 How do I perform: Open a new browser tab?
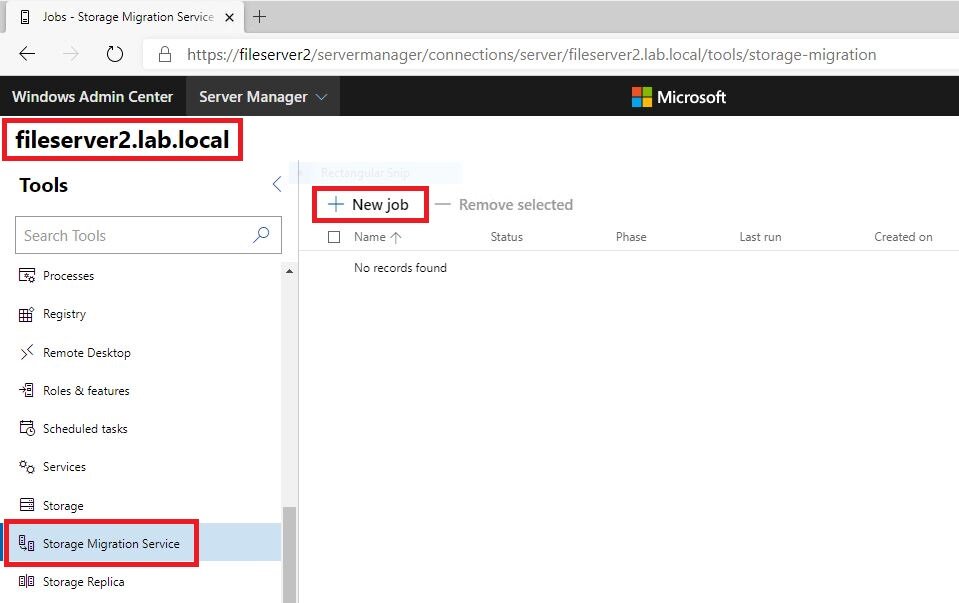259,17
